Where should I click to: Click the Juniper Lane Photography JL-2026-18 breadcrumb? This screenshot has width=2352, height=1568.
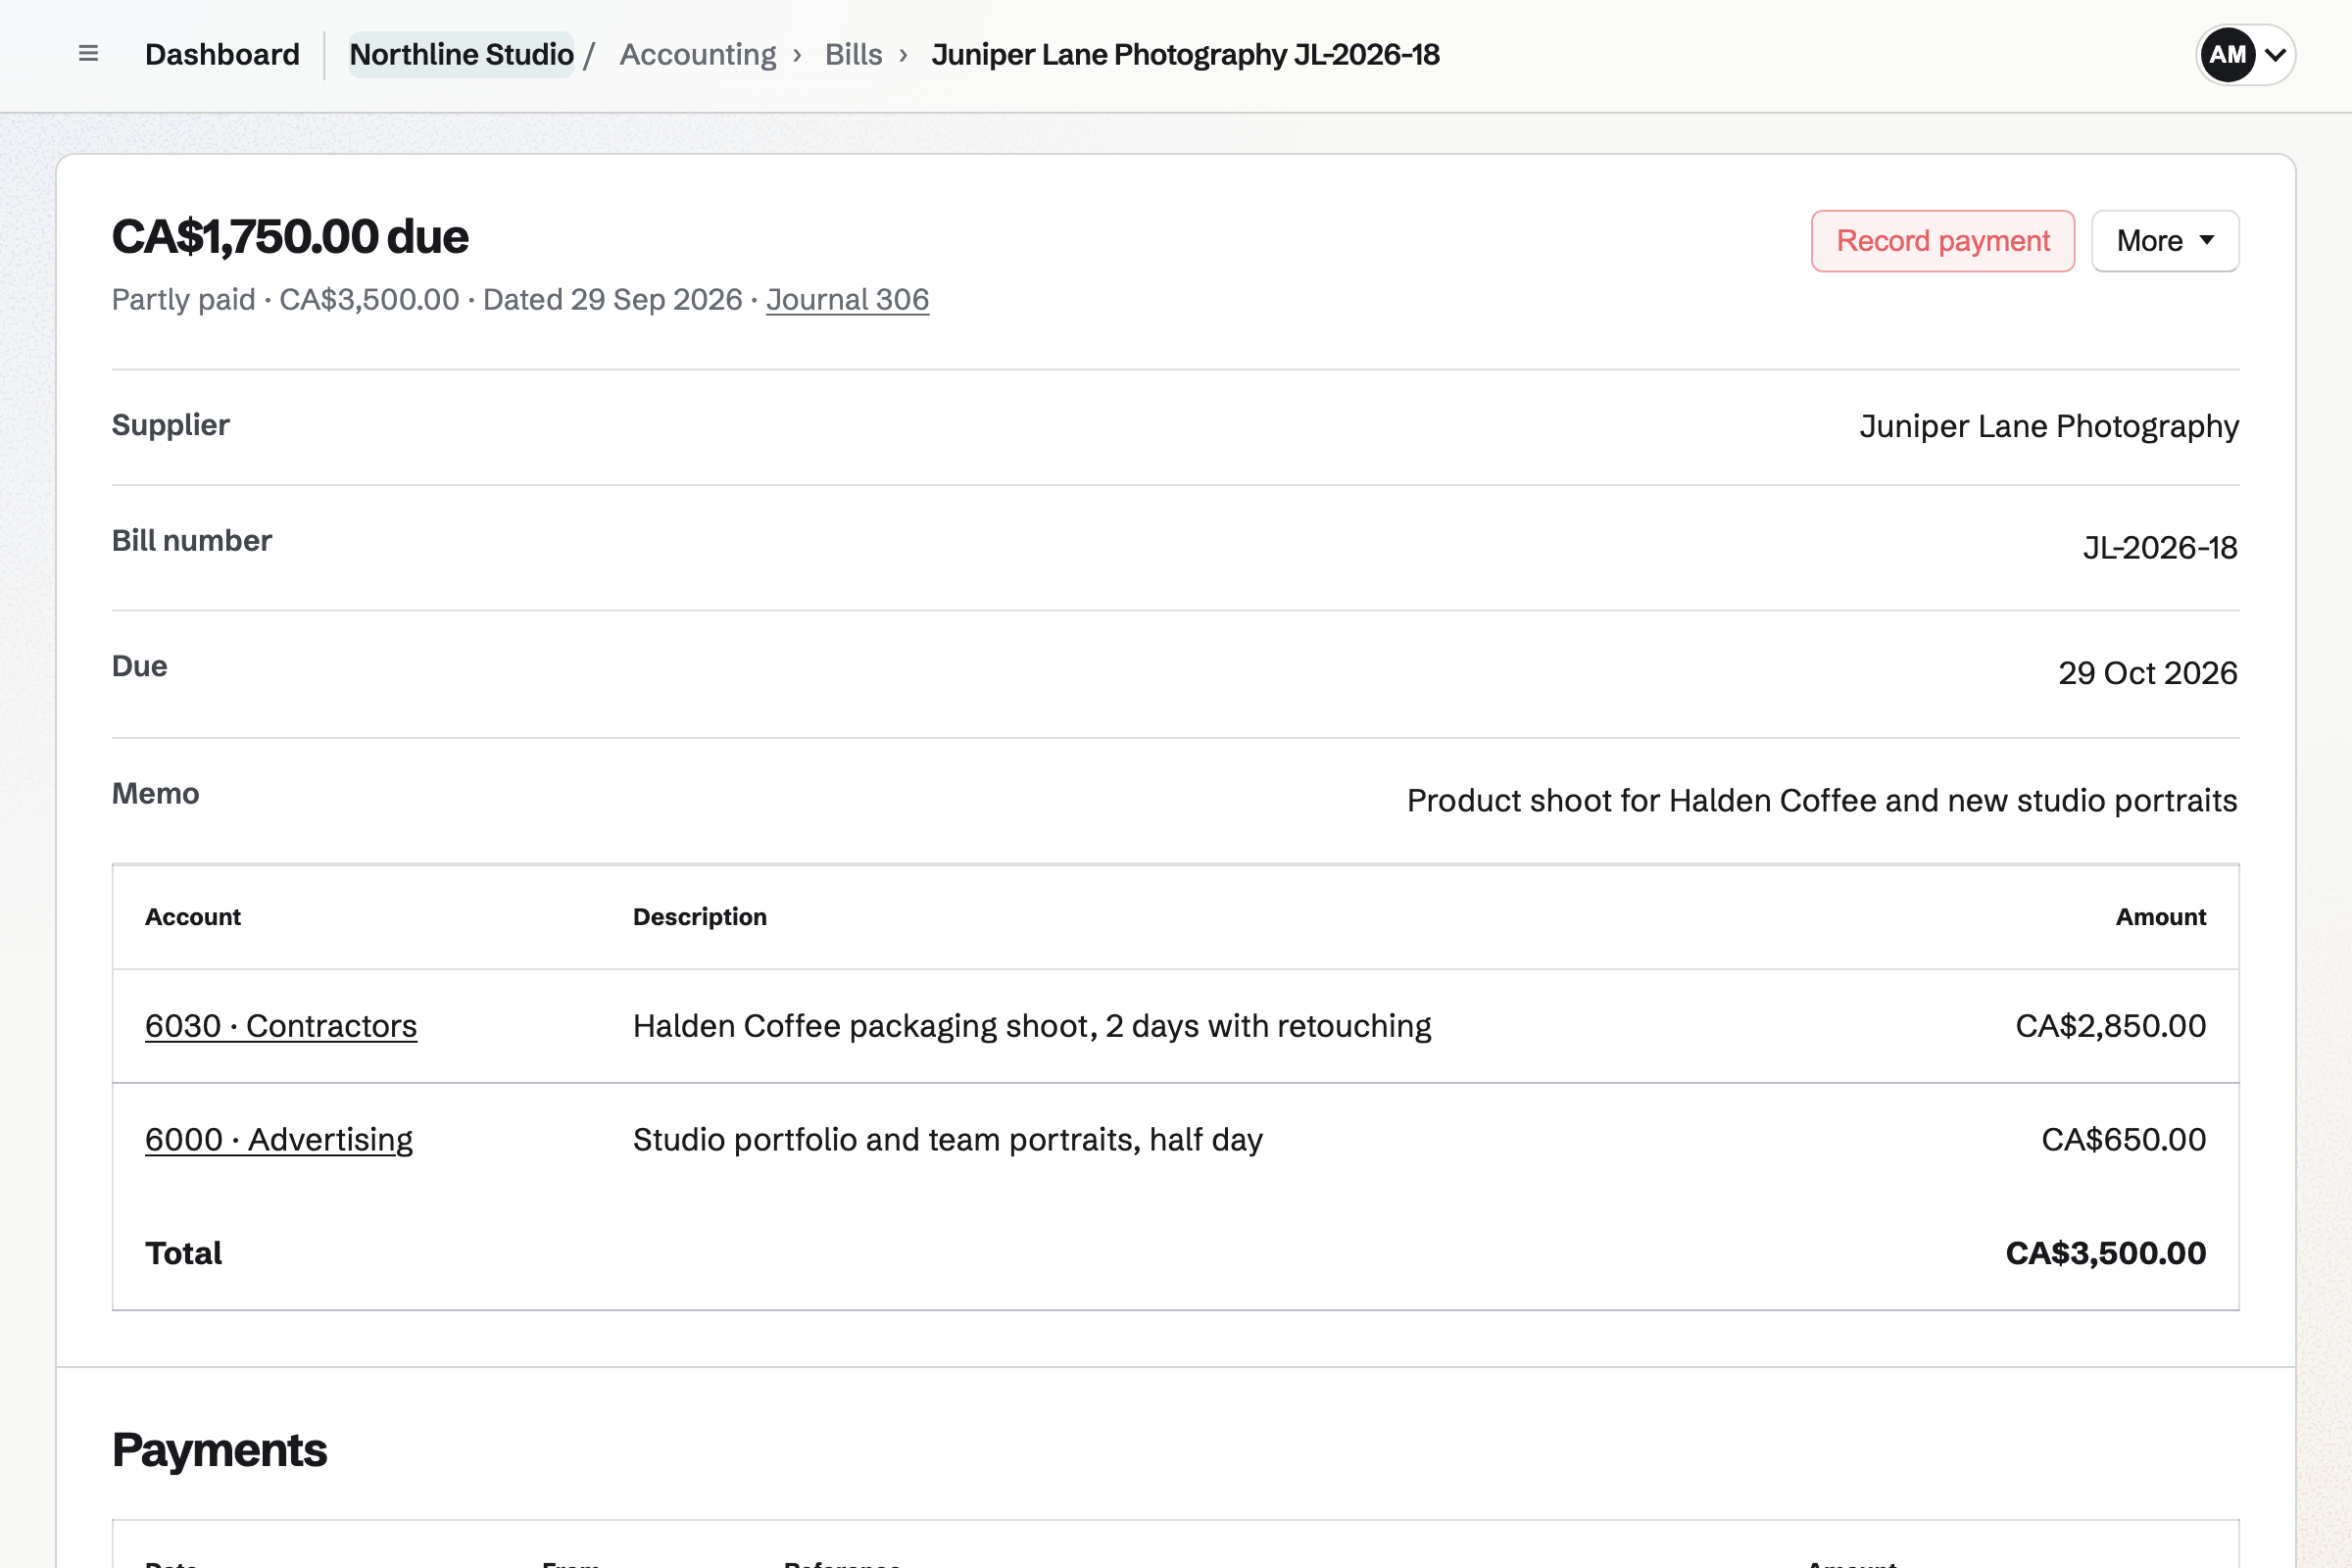point(1185,54)
